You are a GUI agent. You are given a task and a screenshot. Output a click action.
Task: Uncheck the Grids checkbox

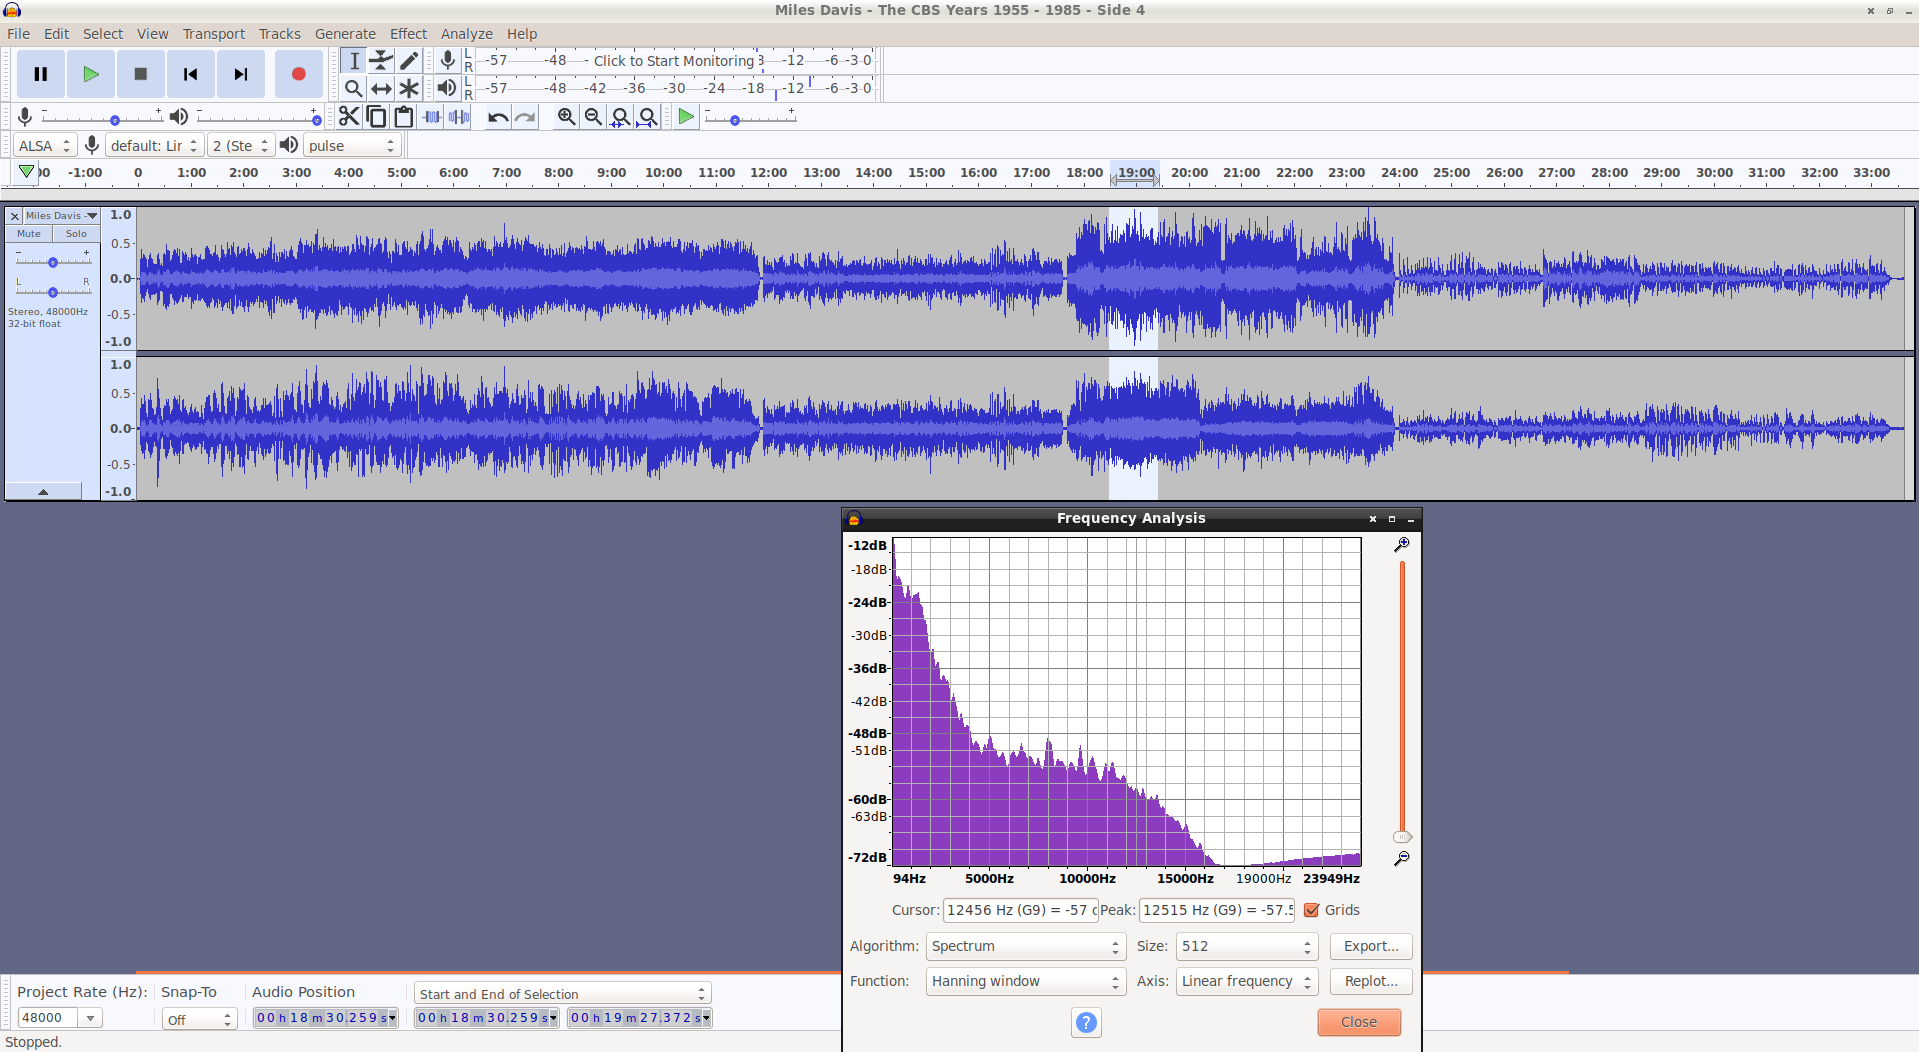(x=1312, y=910)
